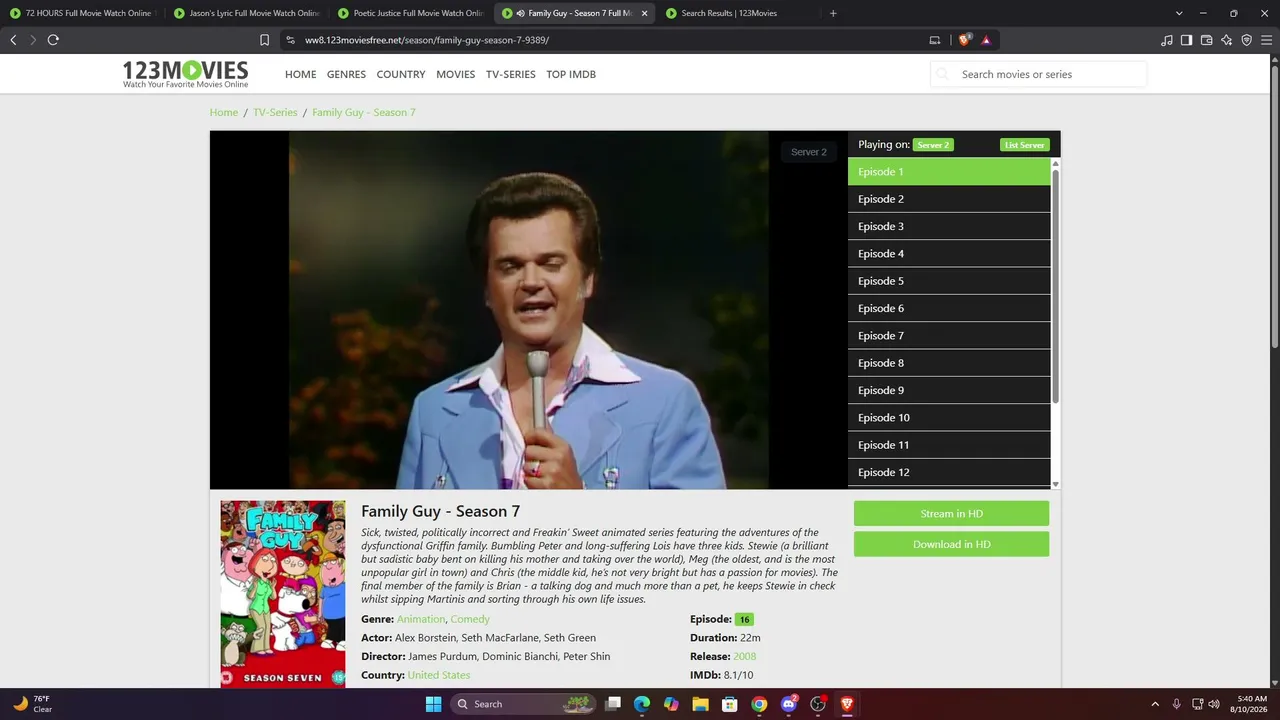1280x720 pixels.
Task: Go to the TV-SERIES section
Action: (x=511, y=74)
